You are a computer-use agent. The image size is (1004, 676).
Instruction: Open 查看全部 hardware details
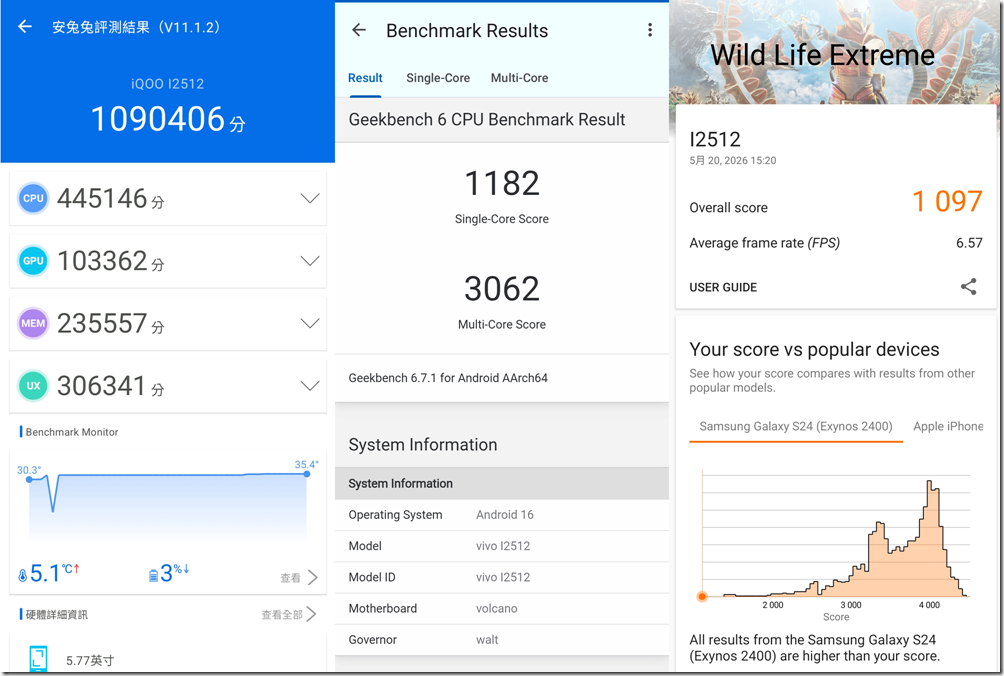[289, 615]
